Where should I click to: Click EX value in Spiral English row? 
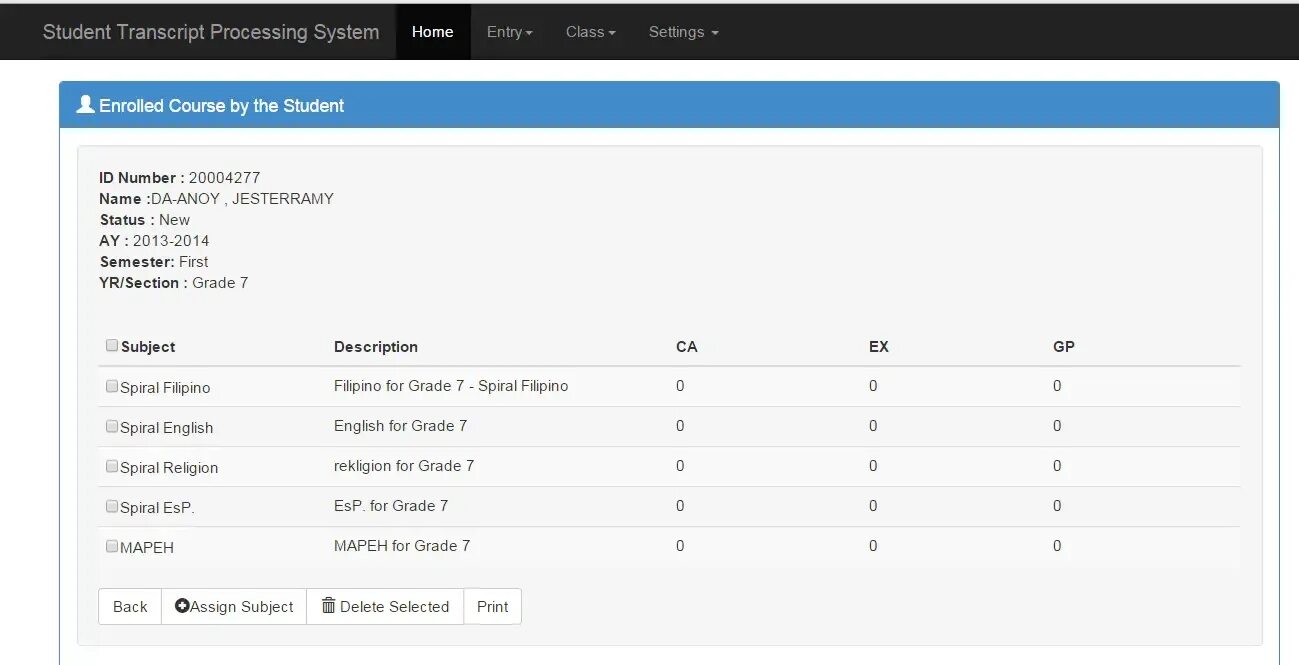click(x=873, y=426)
